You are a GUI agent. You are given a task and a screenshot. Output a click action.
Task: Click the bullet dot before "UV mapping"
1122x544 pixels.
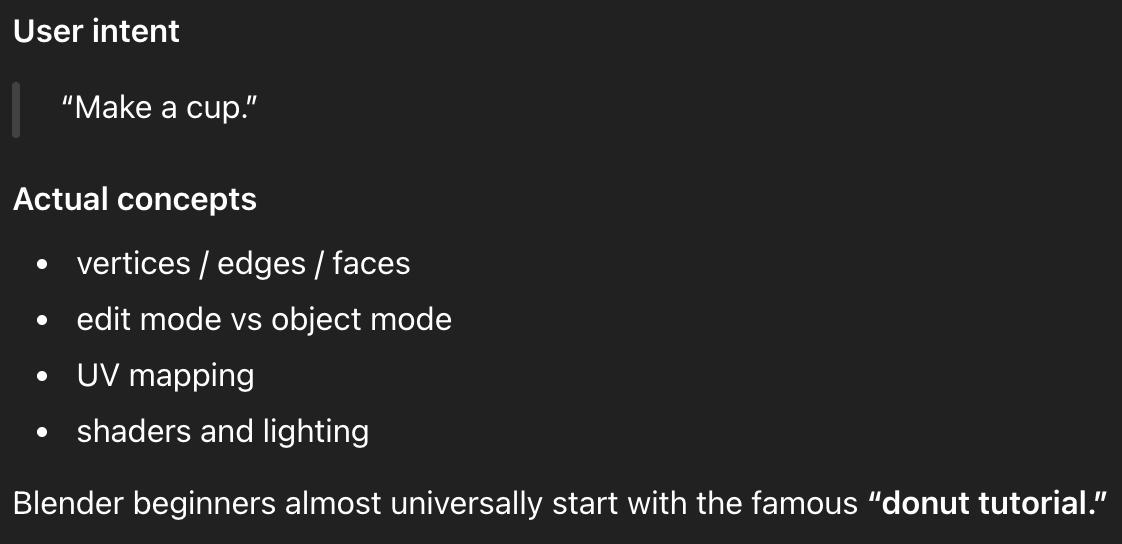pyautogui.click(x=42, y=377)
